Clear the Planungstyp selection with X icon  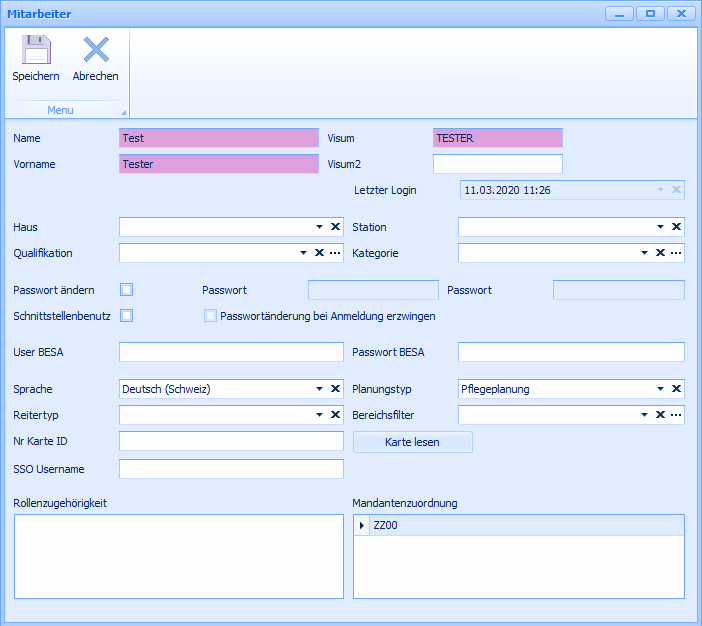(x=677, y=389)
